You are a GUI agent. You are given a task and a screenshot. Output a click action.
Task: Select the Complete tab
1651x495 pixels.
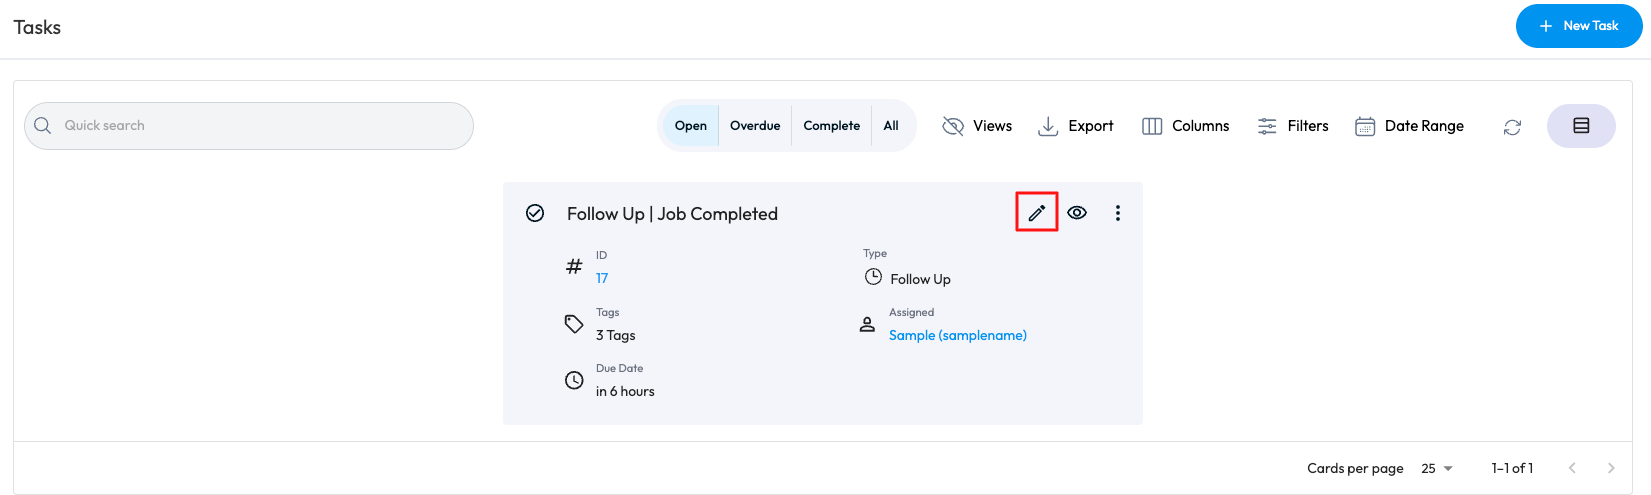pos(832,126)
